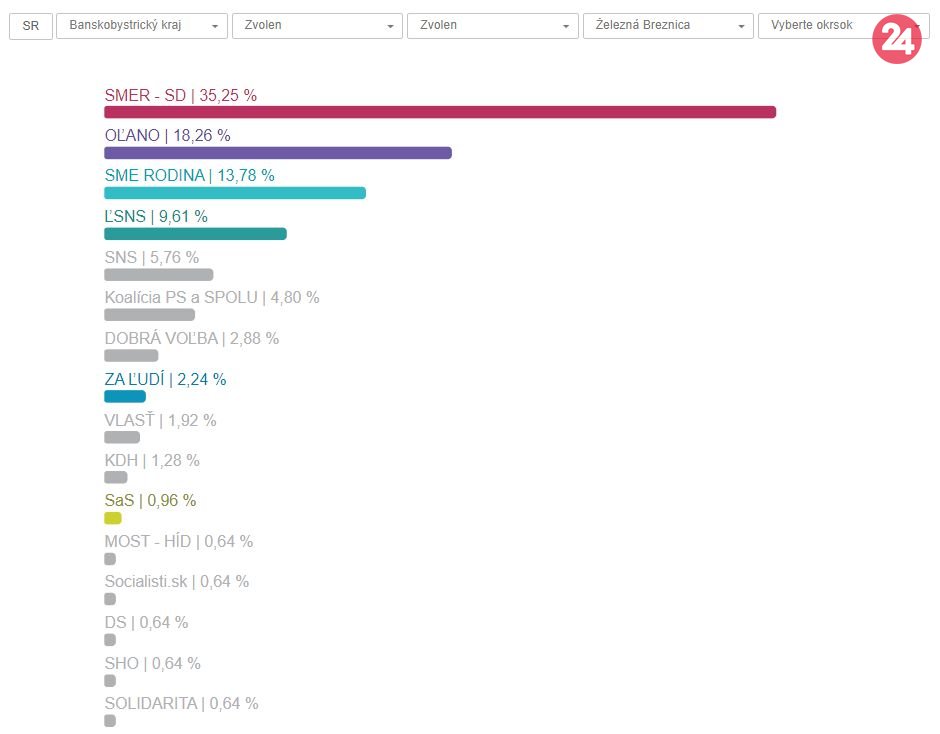Click the SNS gray result bar
940x734 pixels.
(159, 275)
